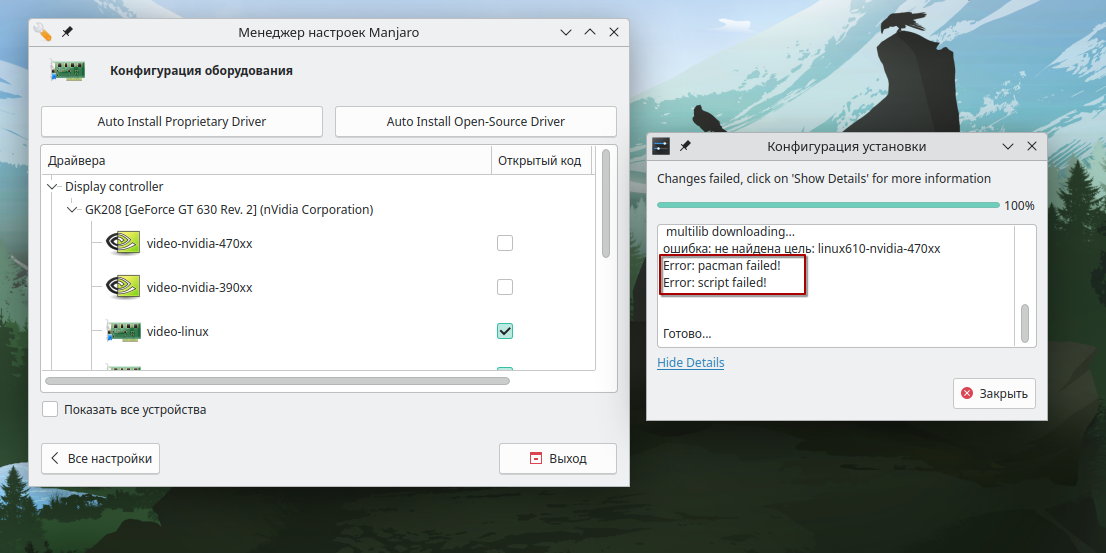Click the card icon next to video-linux

click(x=123, y=332)
